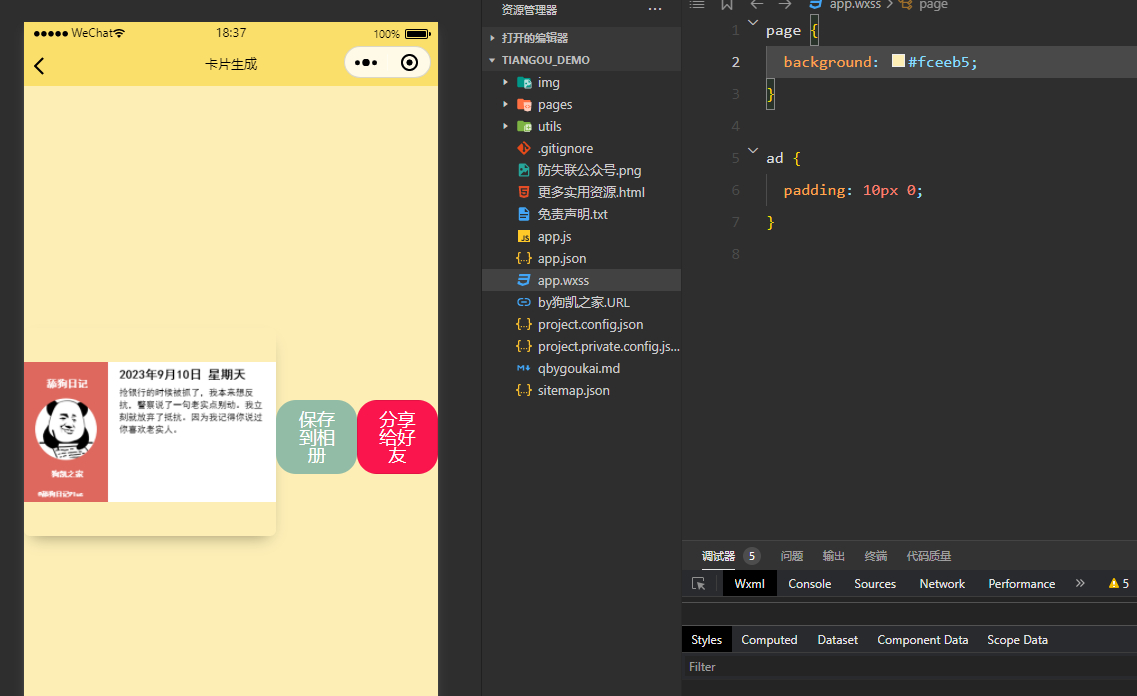
Task: Click the #fceeb5 color swatch in code
Action: (x=898, y=62)
